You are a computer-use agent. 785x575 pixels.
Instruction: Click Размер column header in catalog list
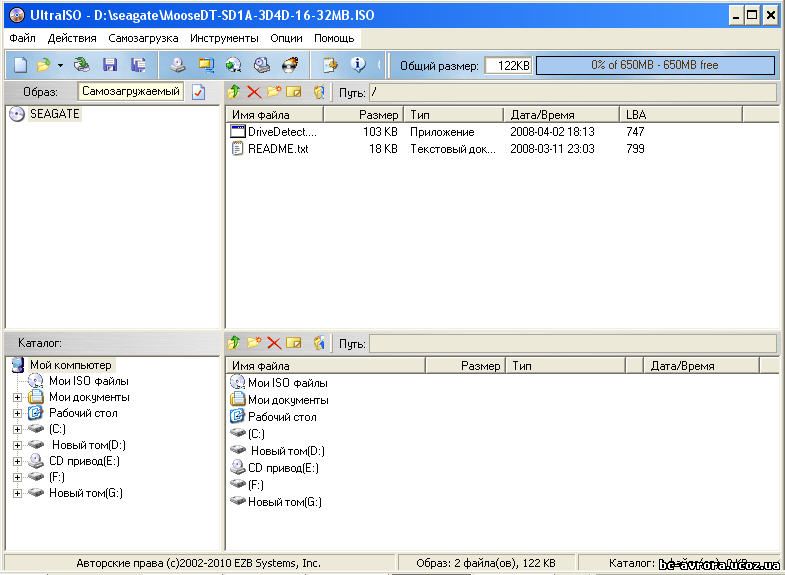466,366
